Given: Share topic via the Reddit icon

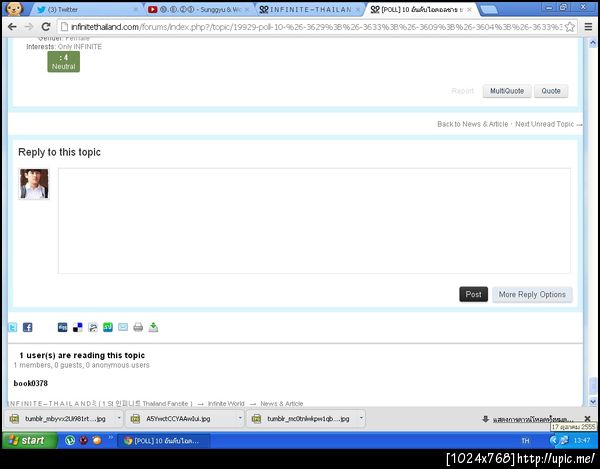Looking at the screenshot, I should (x=93, y=327).
